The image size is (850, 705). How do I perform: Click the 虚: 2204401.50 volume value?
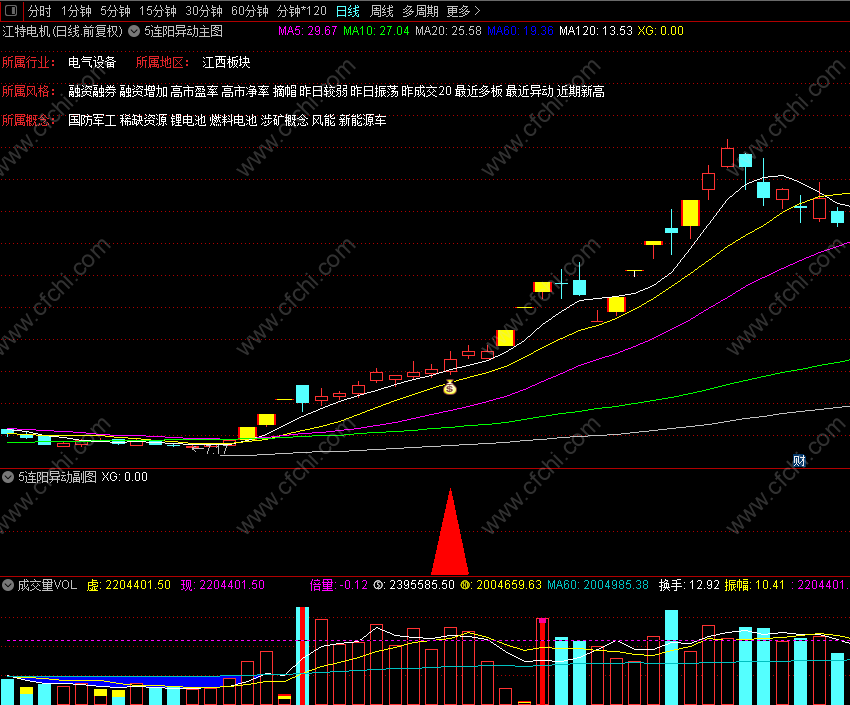coord(128,585)
